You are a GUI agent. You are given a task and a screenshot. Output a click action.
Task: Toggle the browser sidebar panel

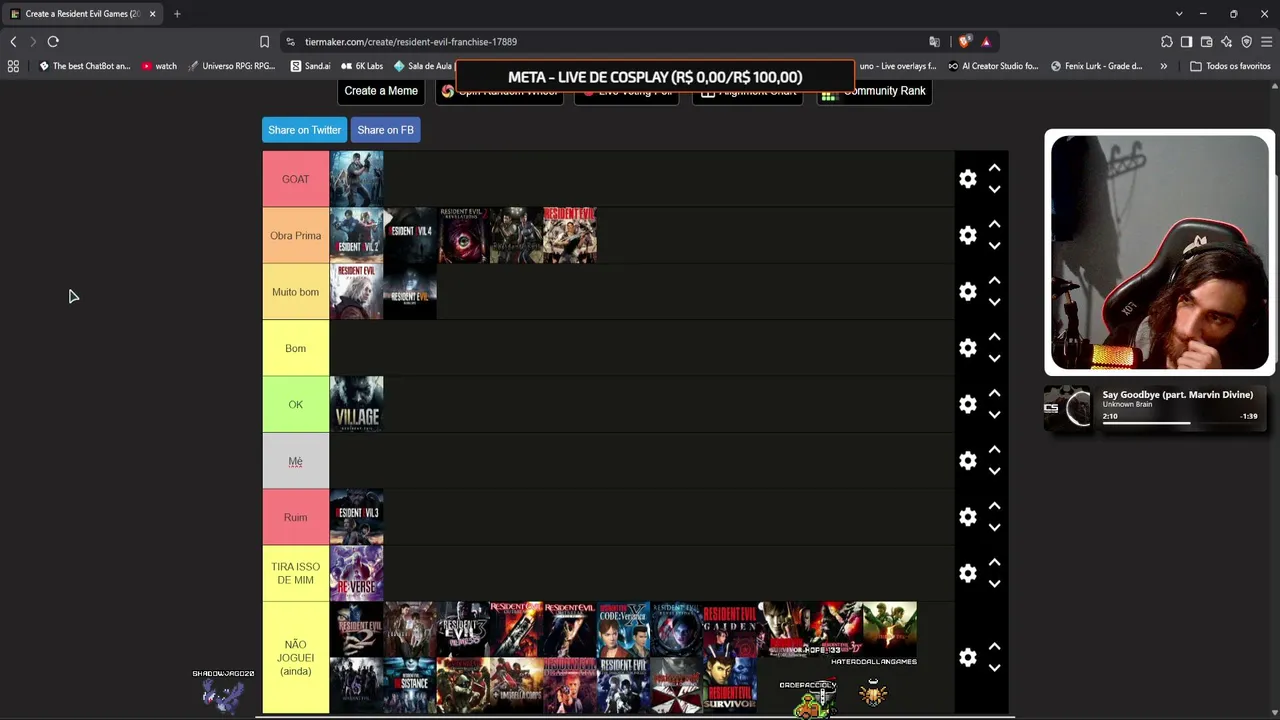(1187, 42)
